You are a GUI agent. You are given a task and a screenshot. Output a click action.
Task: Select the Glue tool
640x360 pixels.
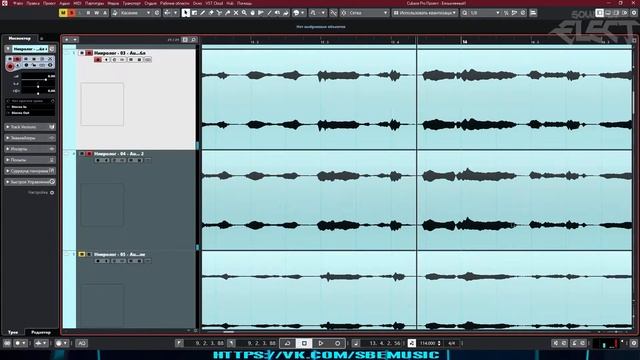click(227, 13)
